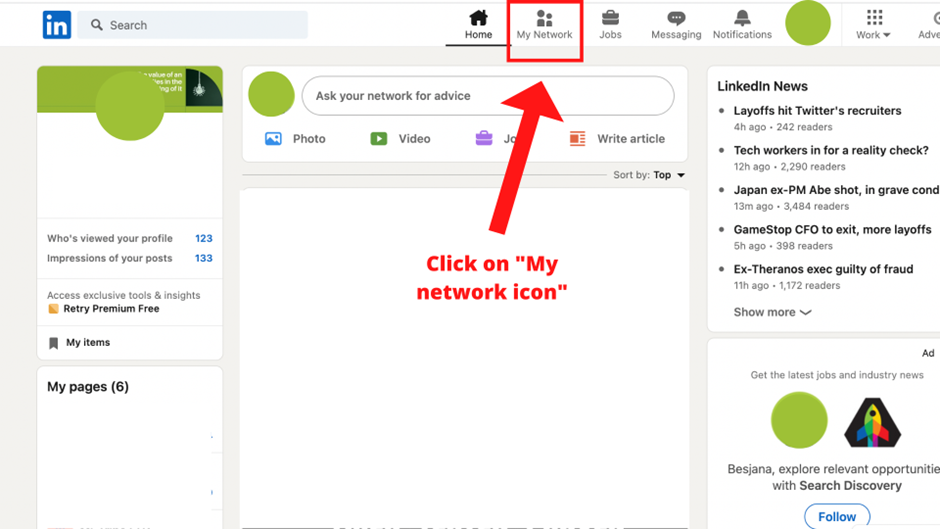940x529 pixels.
Task: Start a post in 'Ask your network for advice'
Action: pos(488,95)
